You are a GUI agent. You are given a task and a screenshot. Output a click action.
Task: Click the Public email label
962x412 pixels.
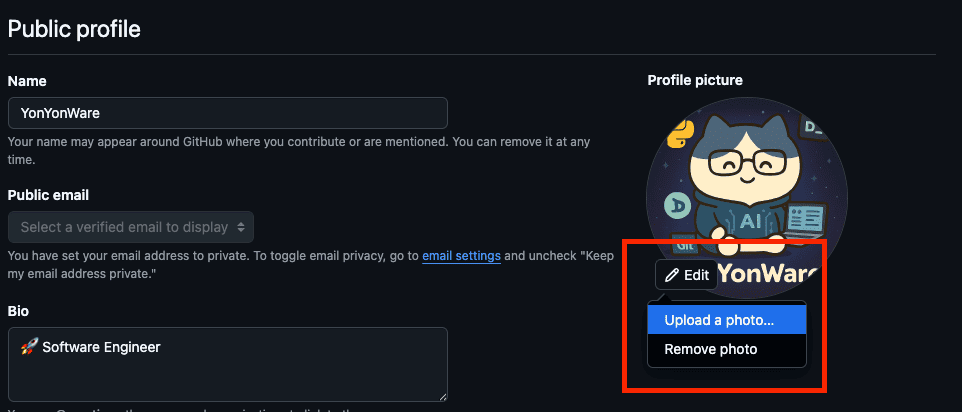(x=49, y=195)
